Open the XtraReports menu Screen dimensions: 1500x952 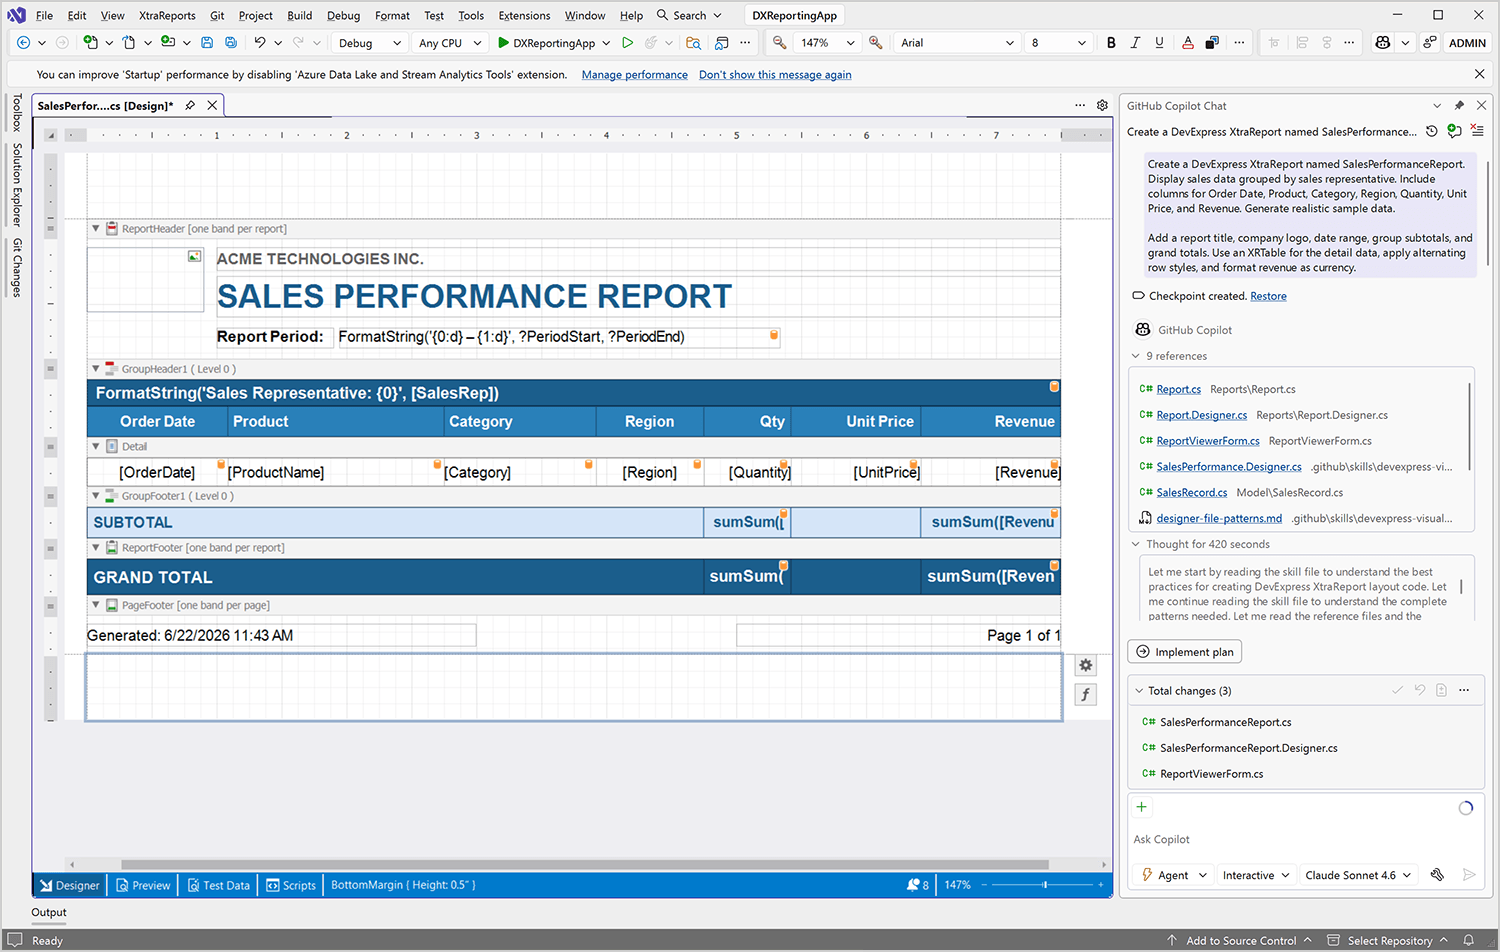167,15
